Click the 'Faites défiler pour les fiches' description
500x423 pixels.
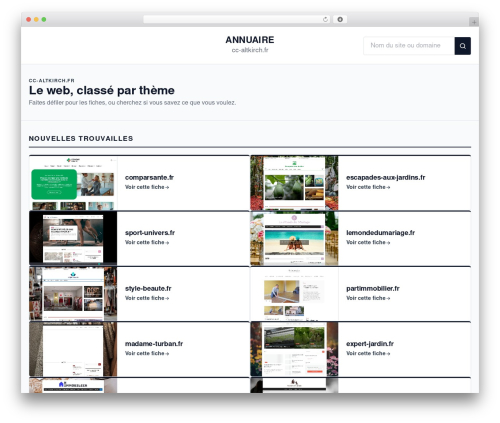tap(132, 103)
